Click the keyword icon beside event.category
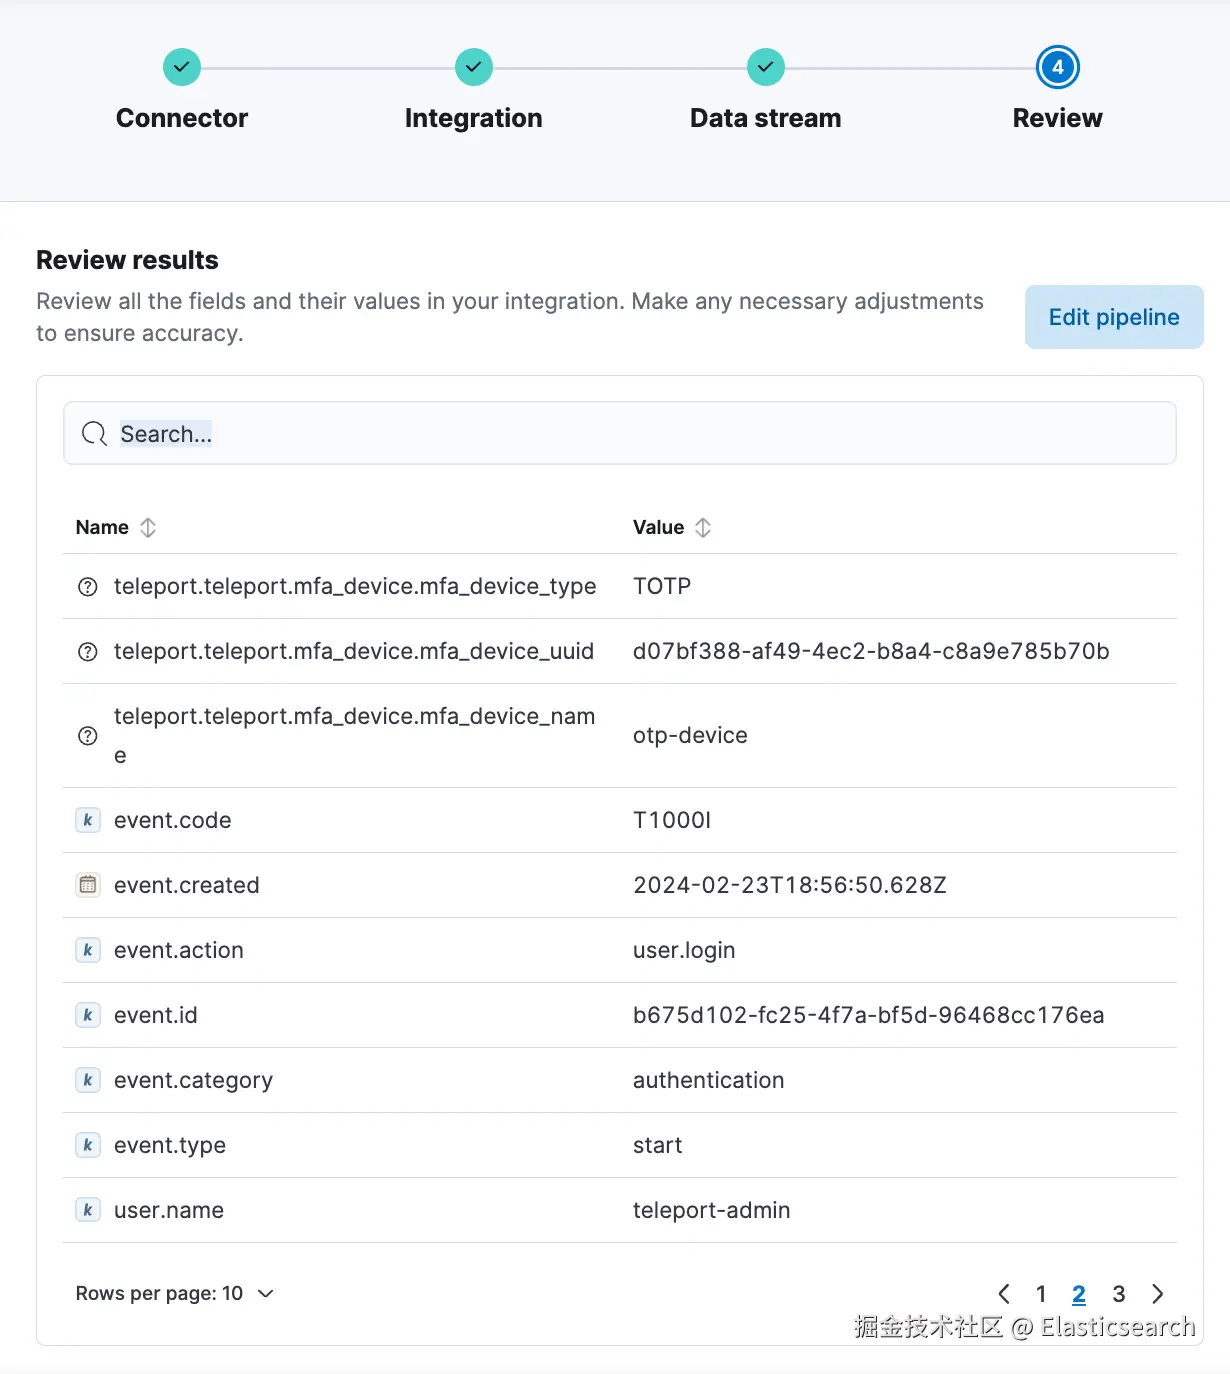The image size is (1230, 1374). click(x=88, y=1080)
